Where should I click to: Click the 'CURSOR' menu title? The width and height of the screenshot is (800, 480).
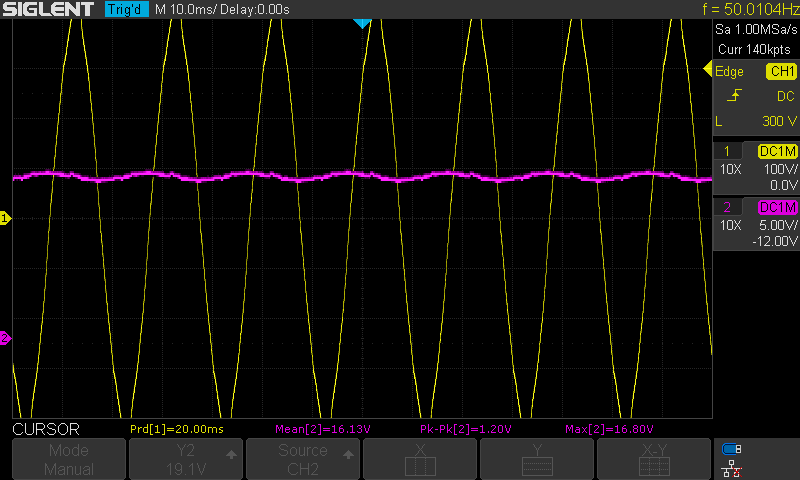click(46, 430)
